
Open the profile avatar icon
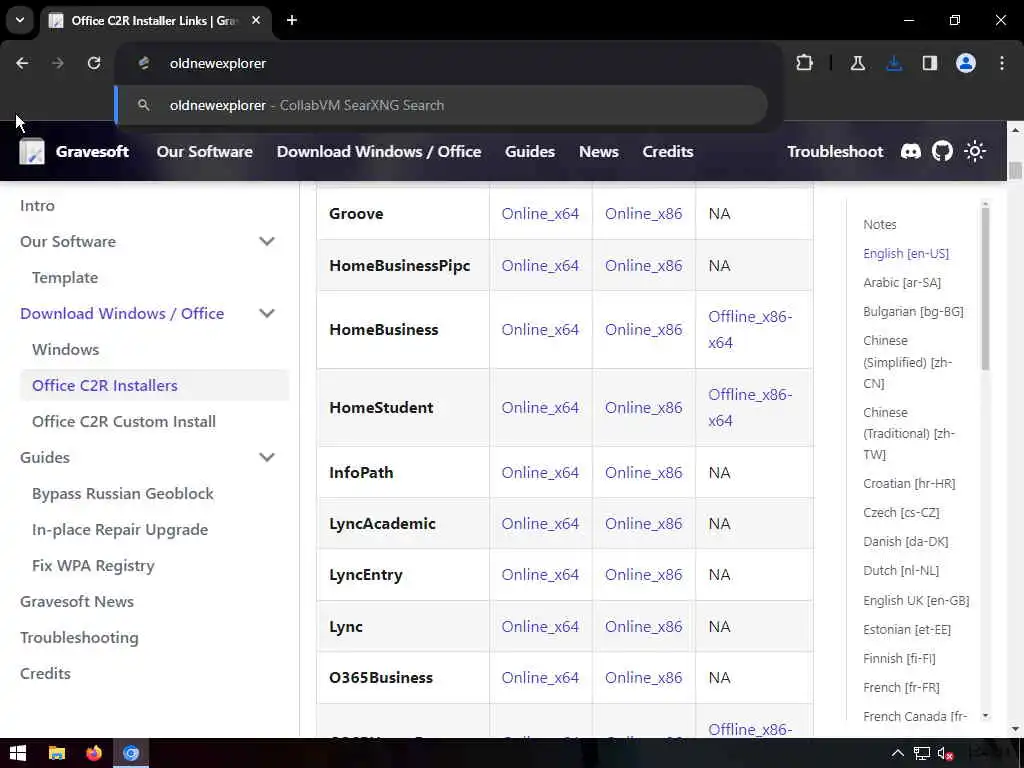coord(966,63)
